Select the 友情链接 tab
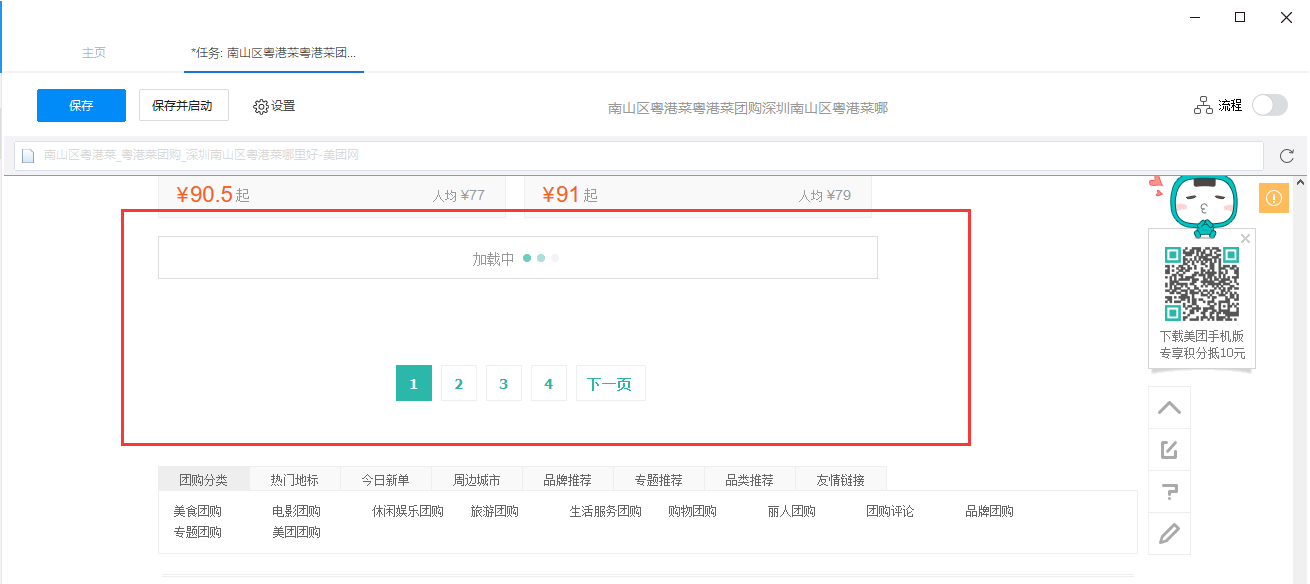1310x584 pixels. pyautogui.click(x=841, y=479)
